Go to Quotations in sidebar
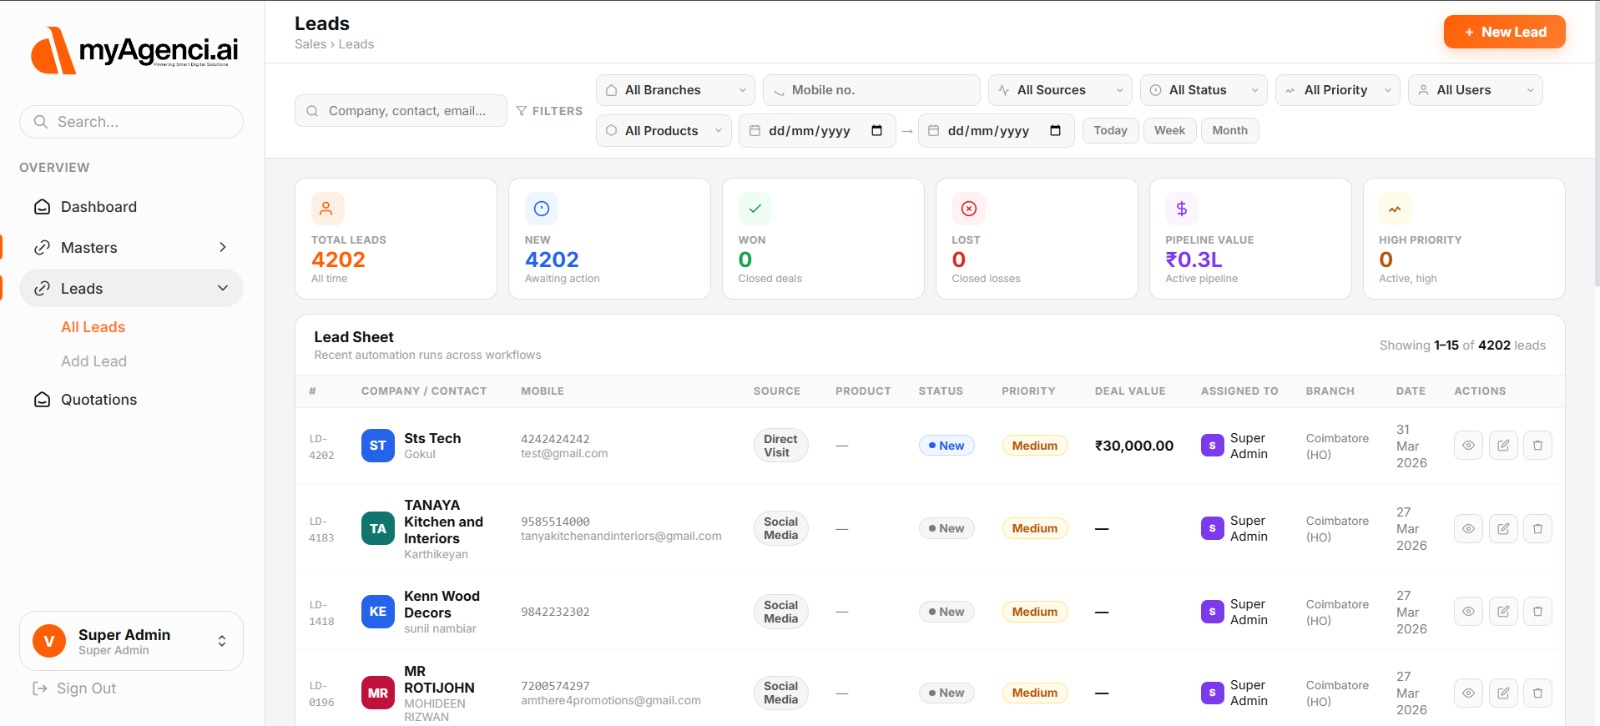Image resolution: width=1600 pixels, height=726 pixels. (x=98, y=400)
